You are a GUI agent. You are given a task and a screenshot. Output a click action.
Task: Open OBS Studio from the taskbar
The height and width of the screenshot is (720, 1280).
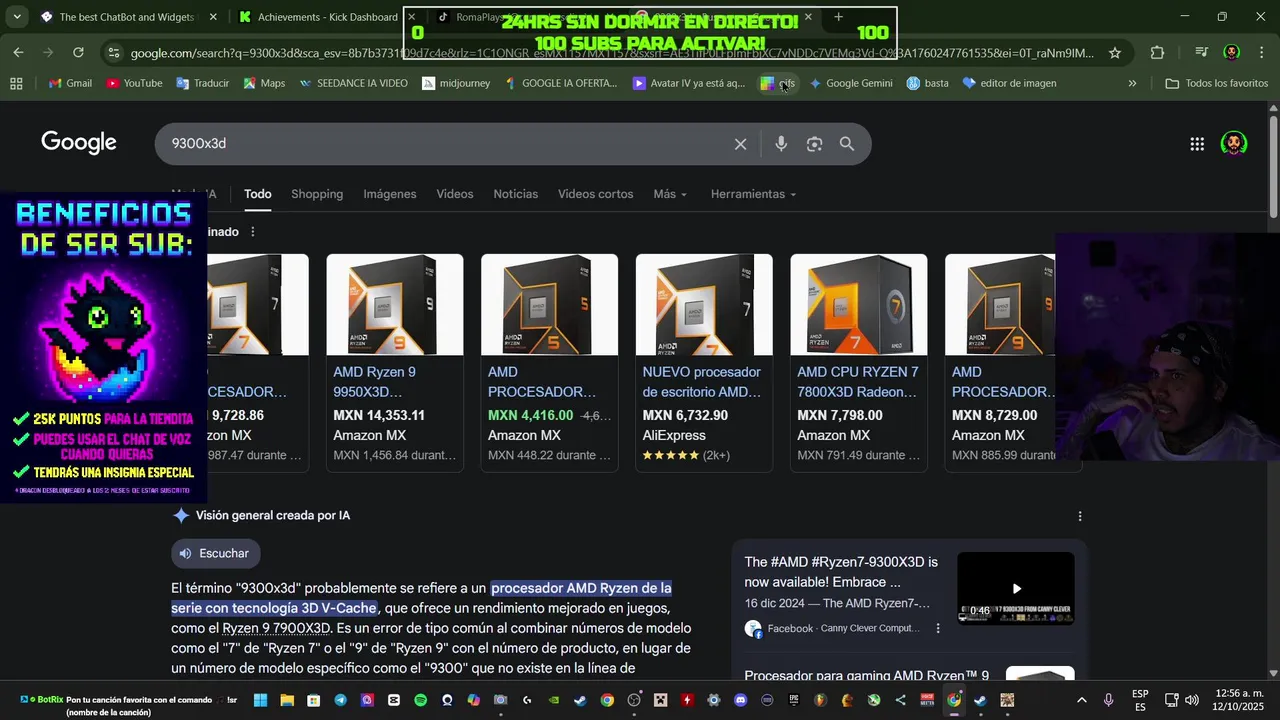tap(634, 700)
